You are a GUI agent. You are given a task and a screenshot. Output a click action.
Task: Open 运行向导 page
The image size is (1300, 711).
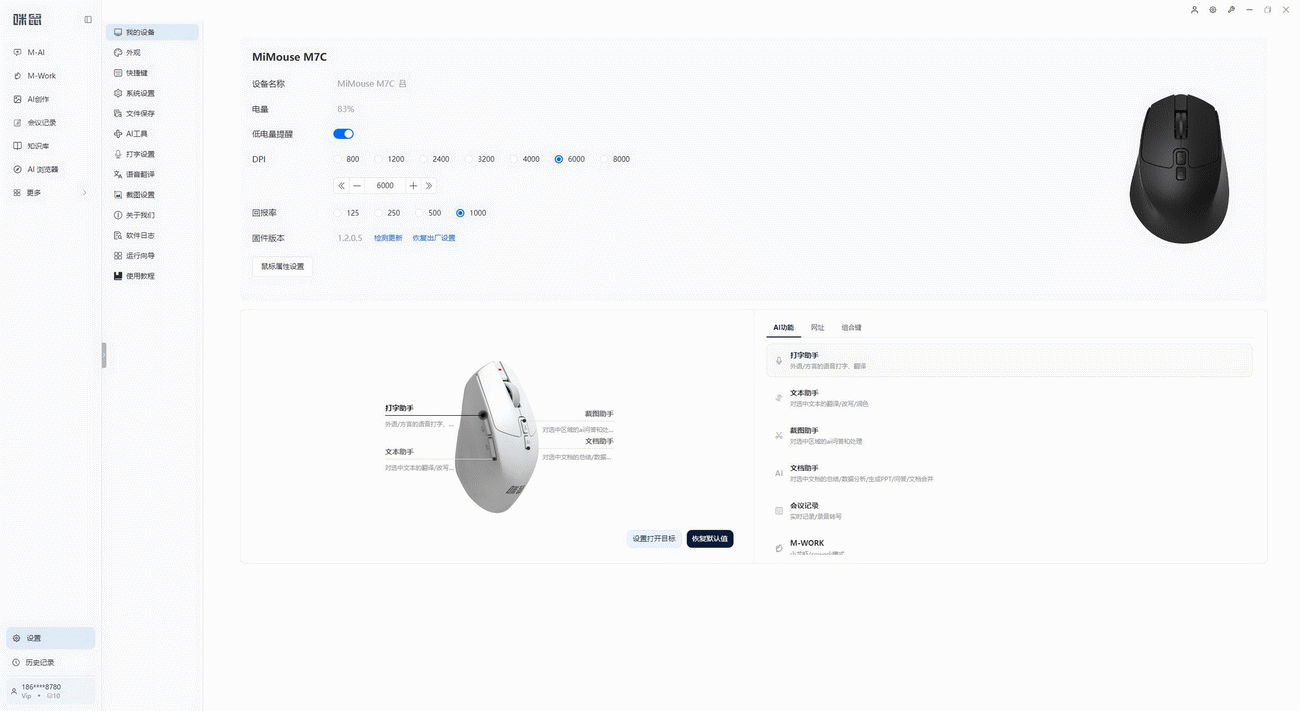click(x=152, y=255)
